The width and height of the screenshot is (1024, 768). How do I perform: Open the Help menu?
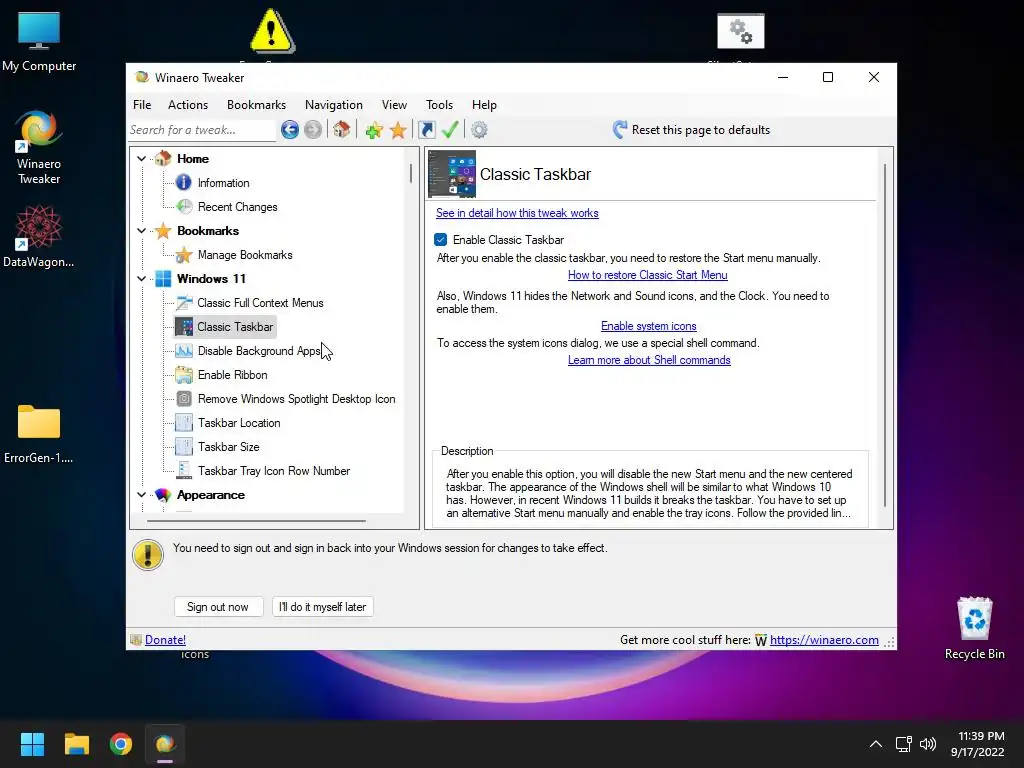pos(485,104)
